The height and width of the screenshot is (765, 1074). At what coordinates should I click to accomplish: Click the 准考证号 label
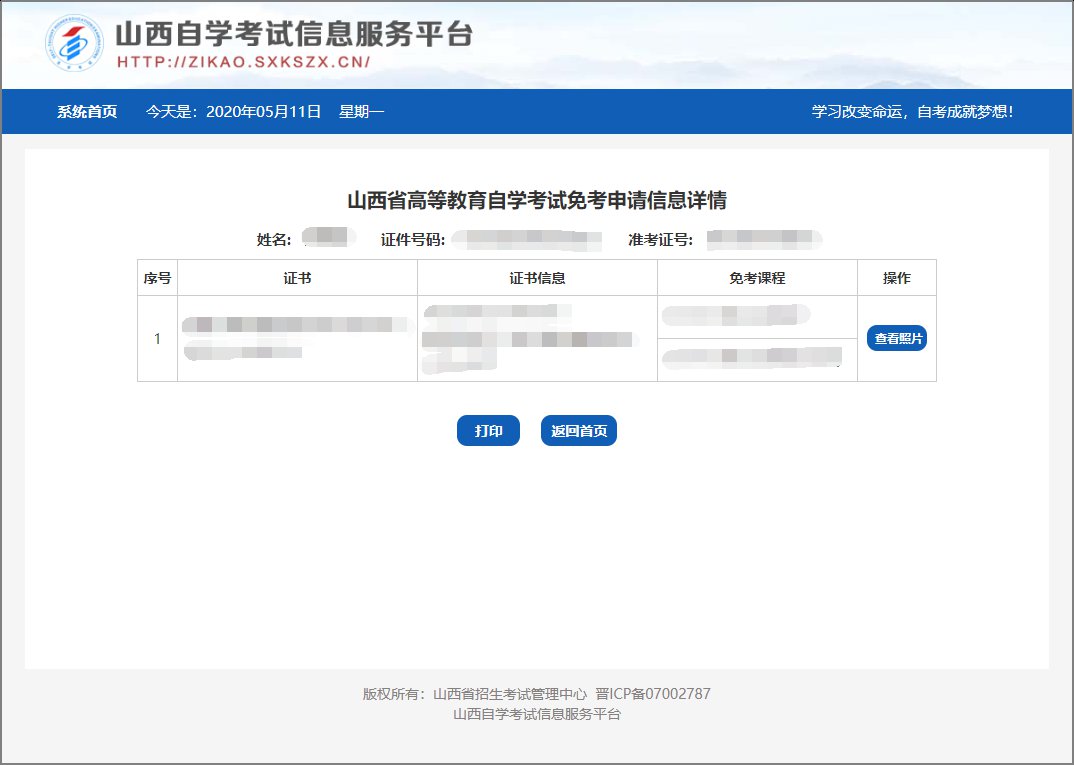coord(660,240)
